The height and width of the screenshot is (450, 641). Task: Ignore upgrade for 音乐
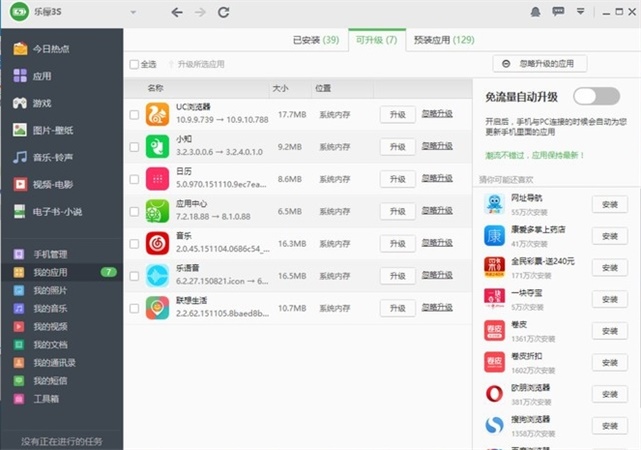(437, 243)
